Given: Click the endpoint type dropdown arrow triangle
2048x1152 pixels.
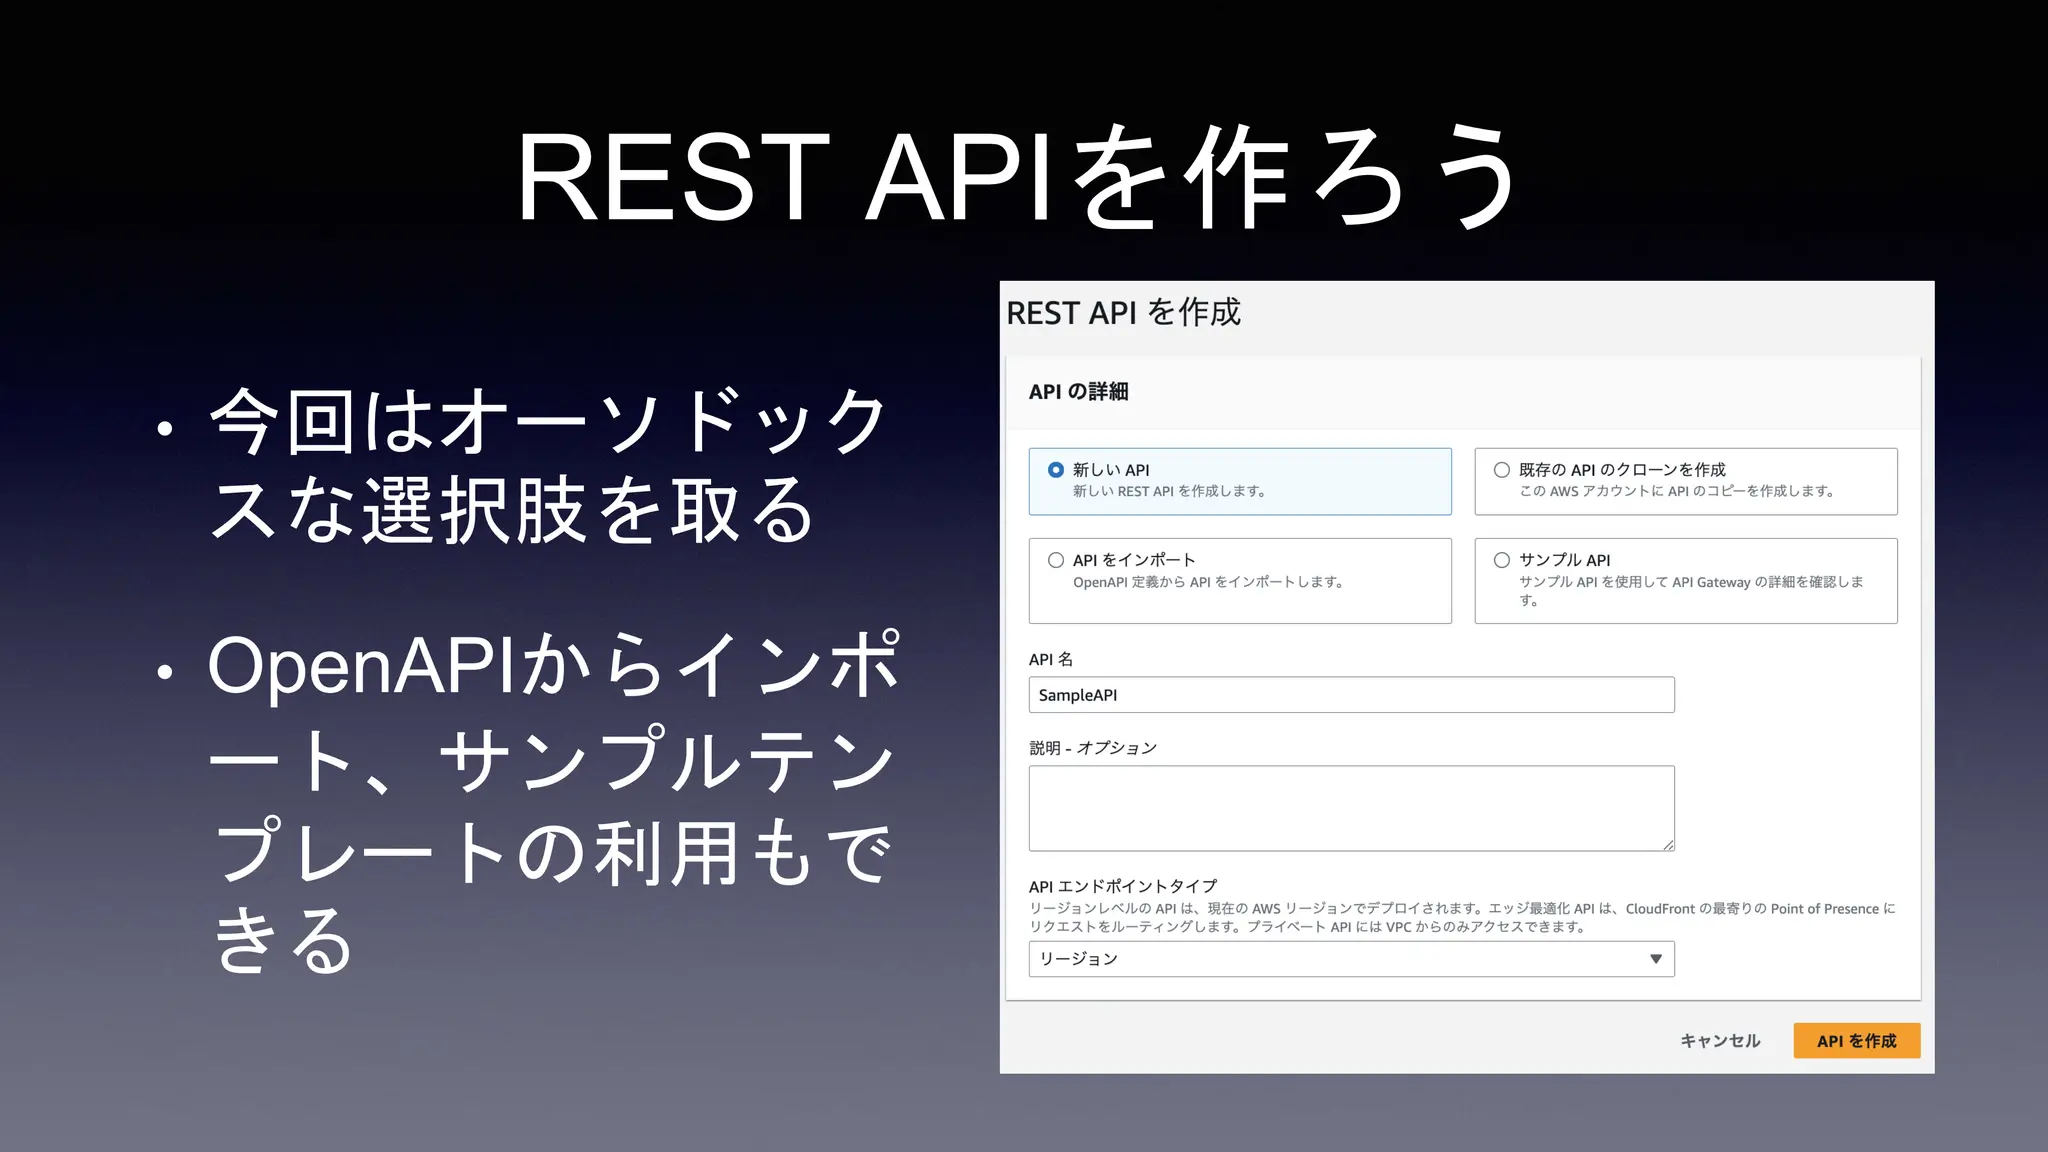Looking at the screenshot, I should click(x=1656, y=959).
